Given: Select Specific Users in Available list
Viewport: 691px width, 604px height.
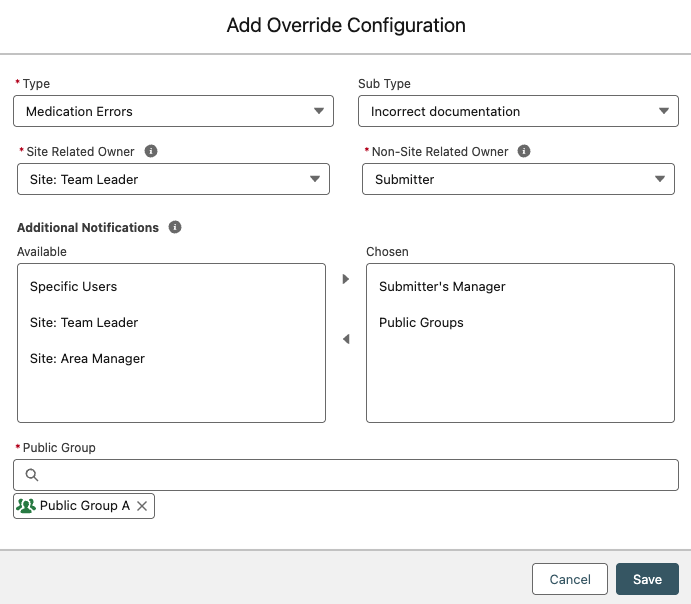Looking at the screenshot, I should [74, 287].
